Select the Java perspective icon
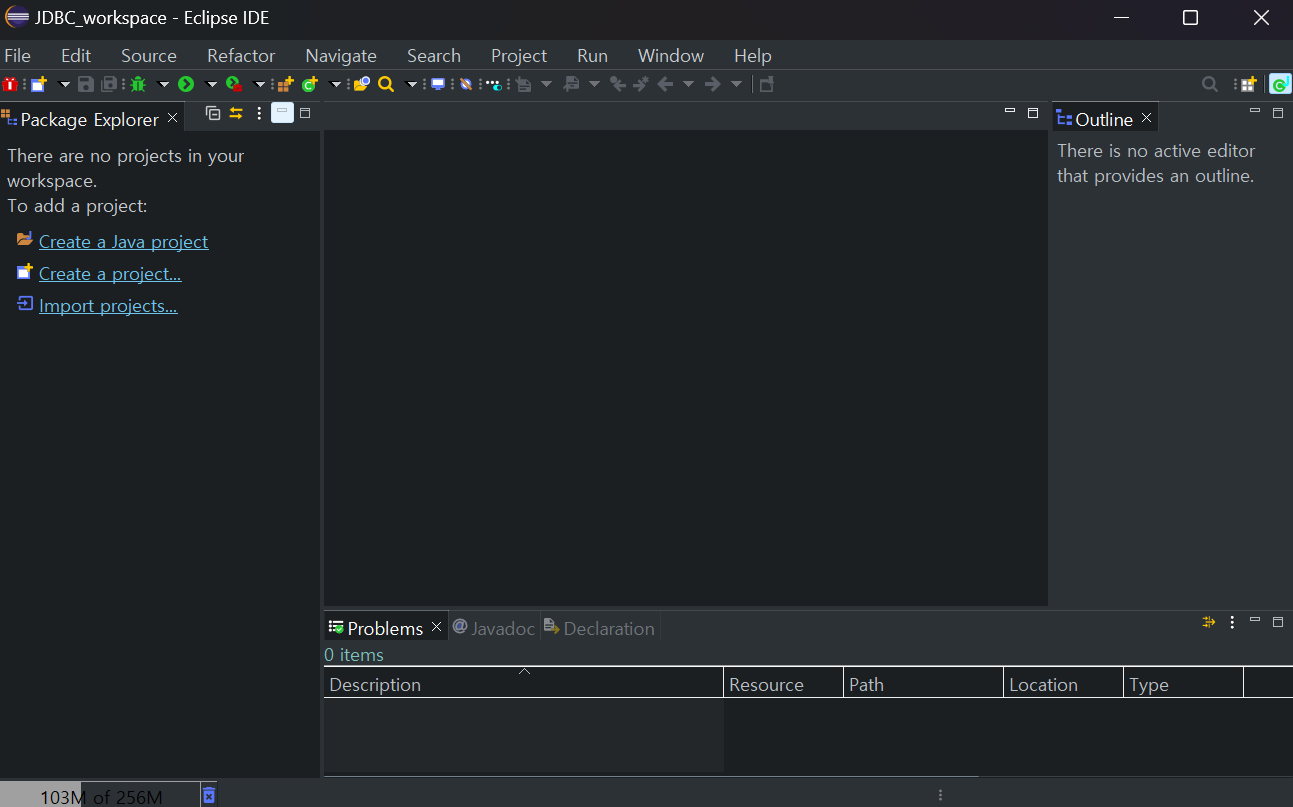Viewport: 1293px width, 807px height. tap(1279, 85)
